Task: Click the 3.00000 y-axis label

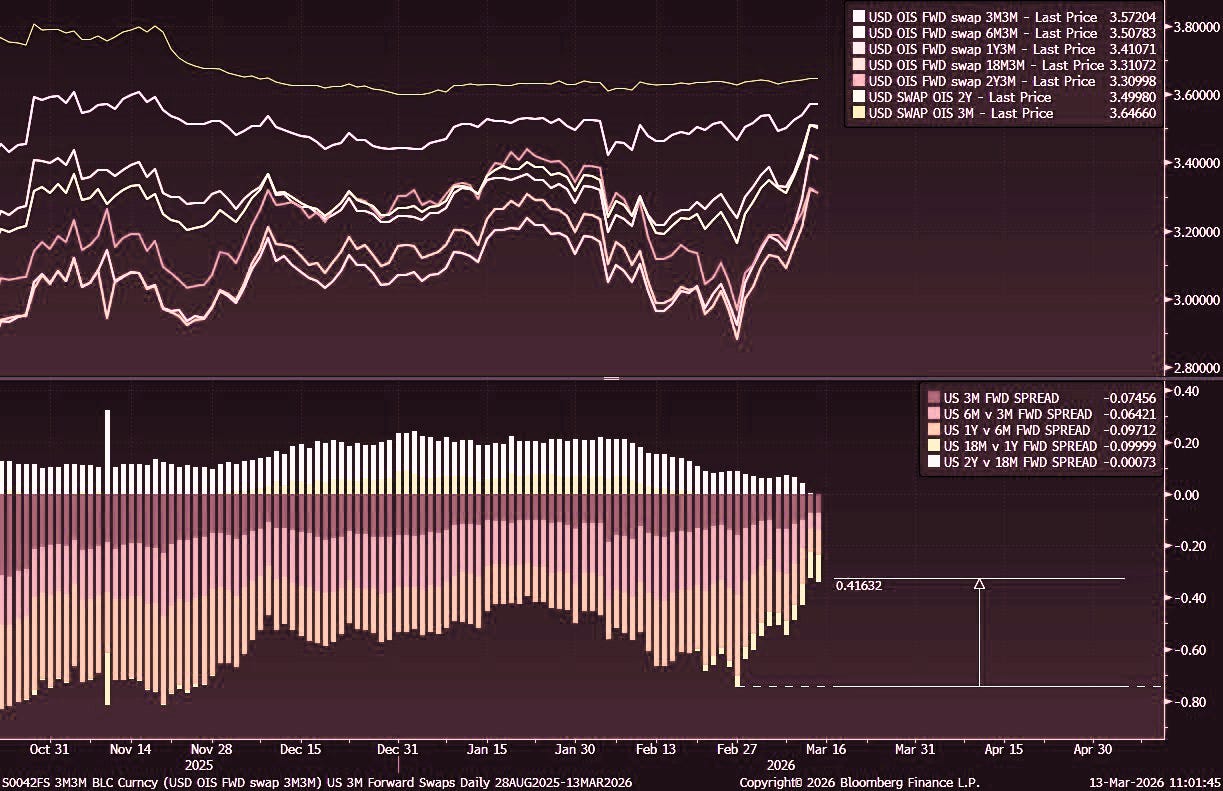Action: pyautogui.click(x=1195, y=299)
